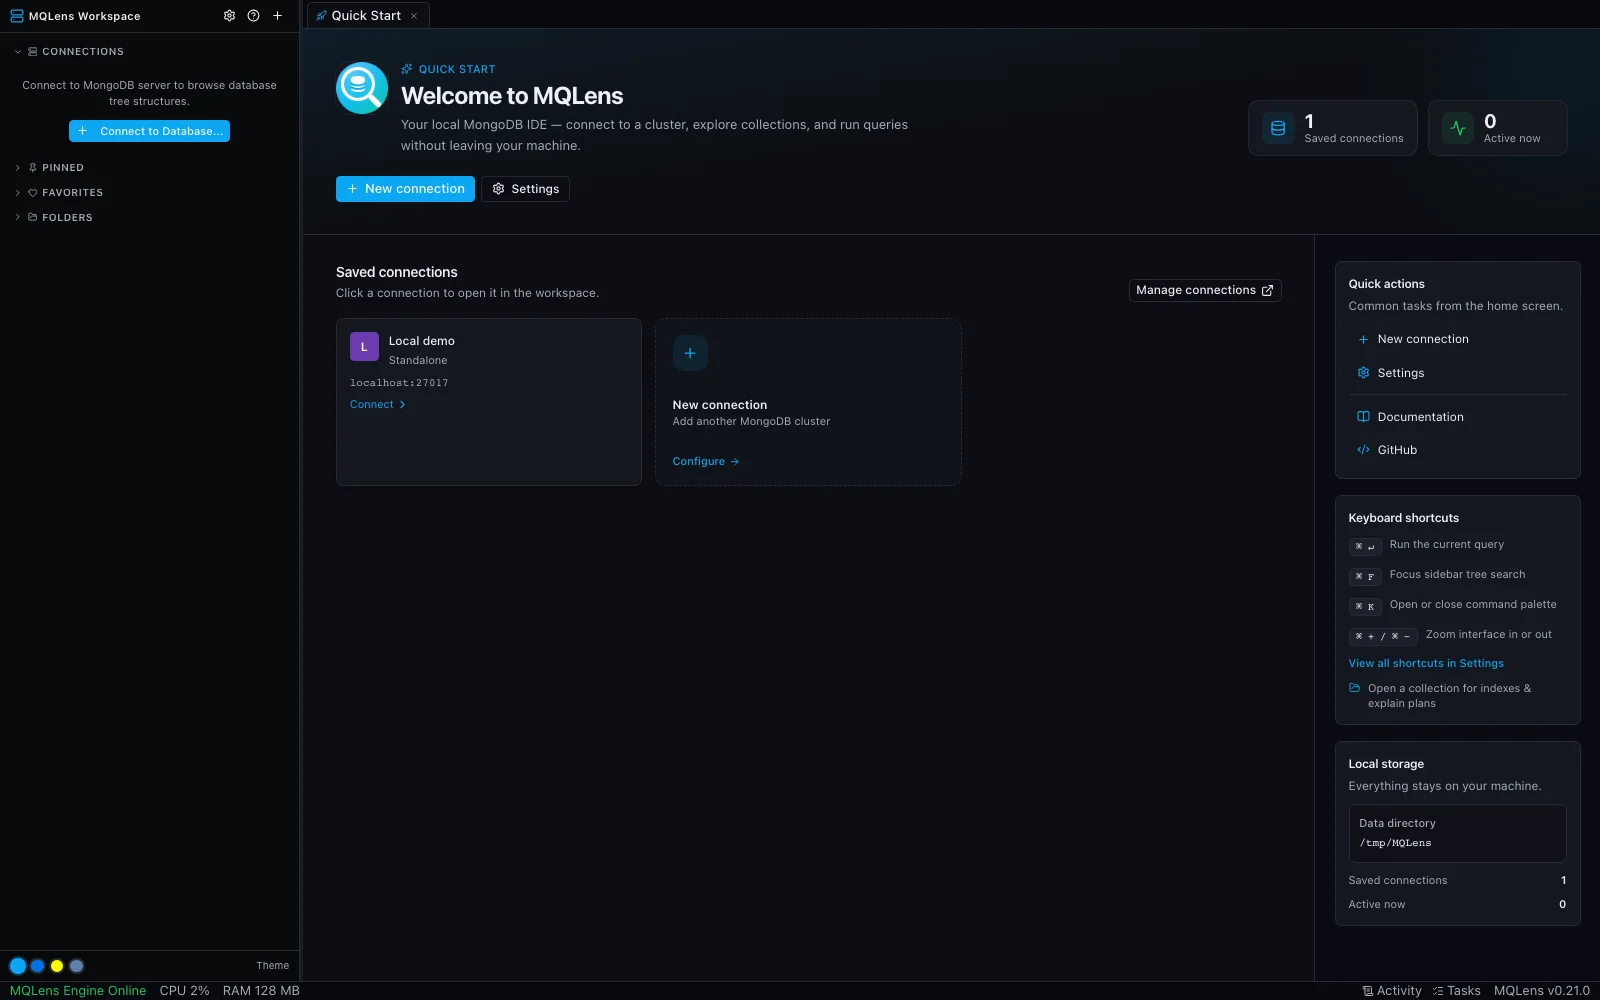1600x1000 pixels.
Task: Click the folder icon near collection tip
Action: tap(1355, 688)
